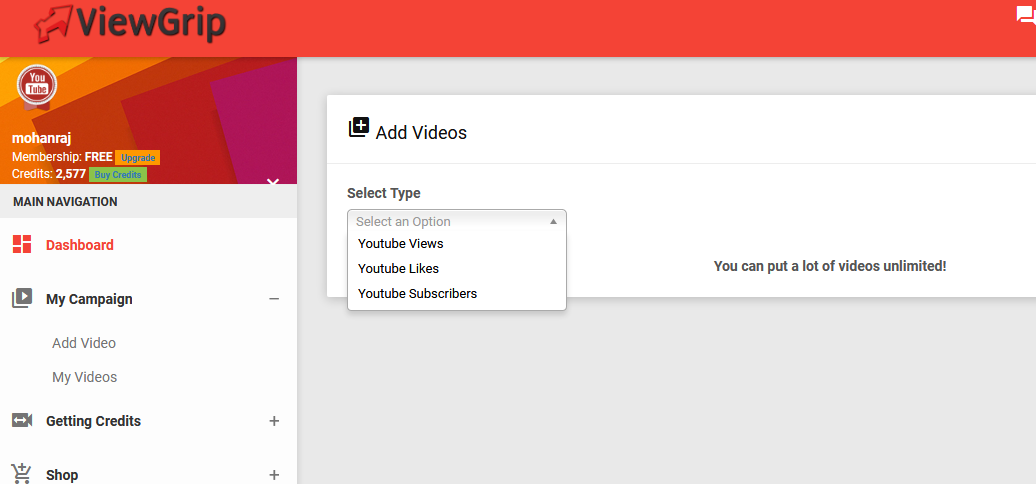Click the Select Type dropdown arrow
1036x484 pixels.
(x=554, y=222)
